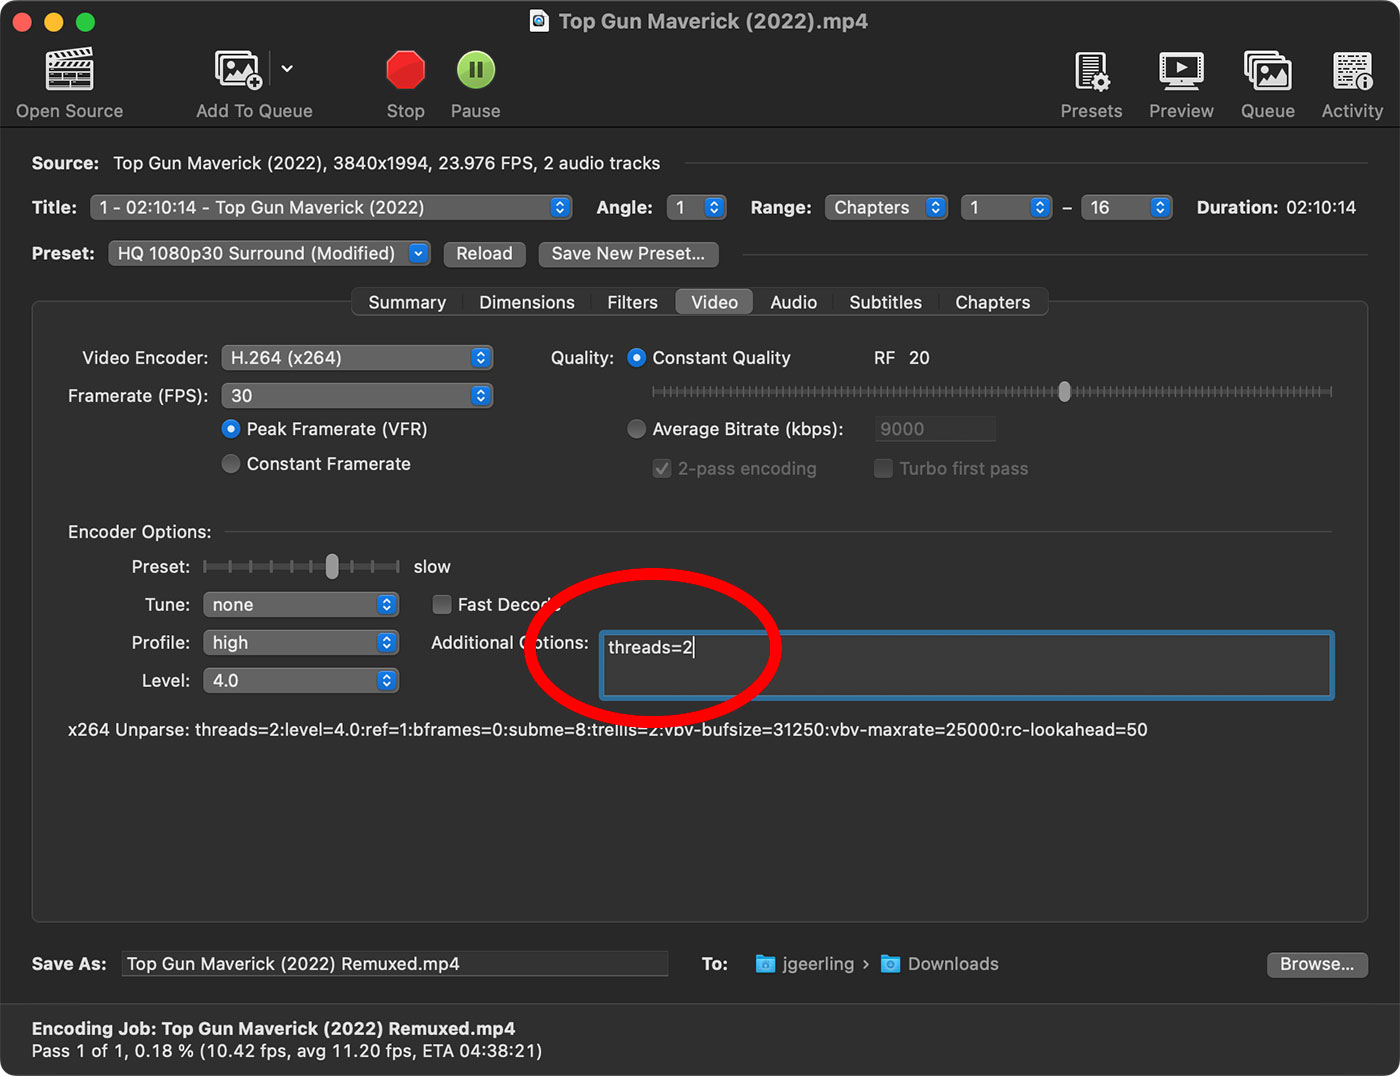Switch to Average Bitrate encoding

point(637,429)
